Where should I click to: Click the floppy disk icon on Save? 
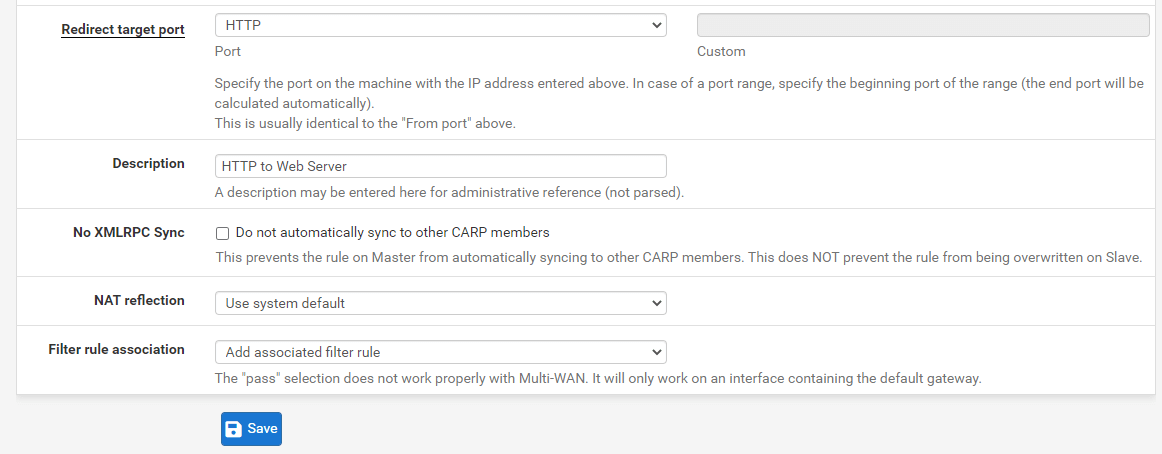click(x=234, y=429)
